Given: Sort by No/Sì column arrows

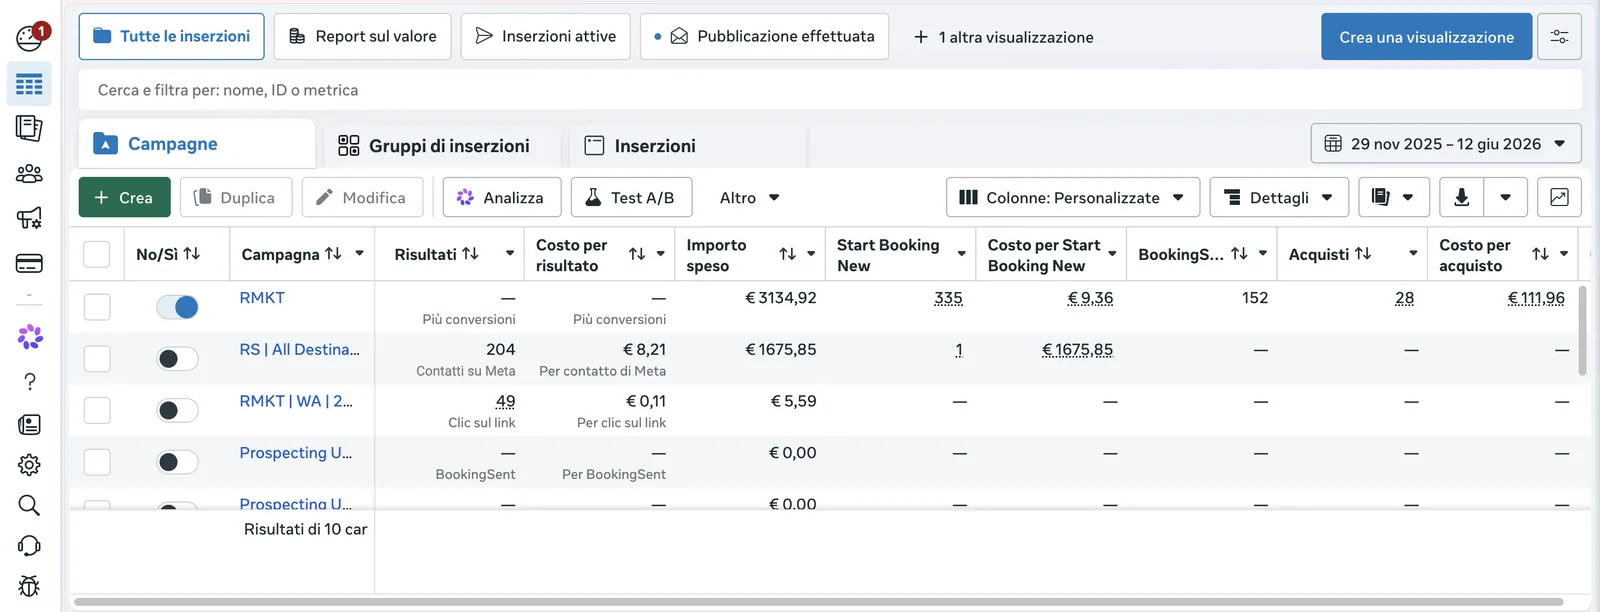Looking at the screenshot, I should tap(192, 254).
